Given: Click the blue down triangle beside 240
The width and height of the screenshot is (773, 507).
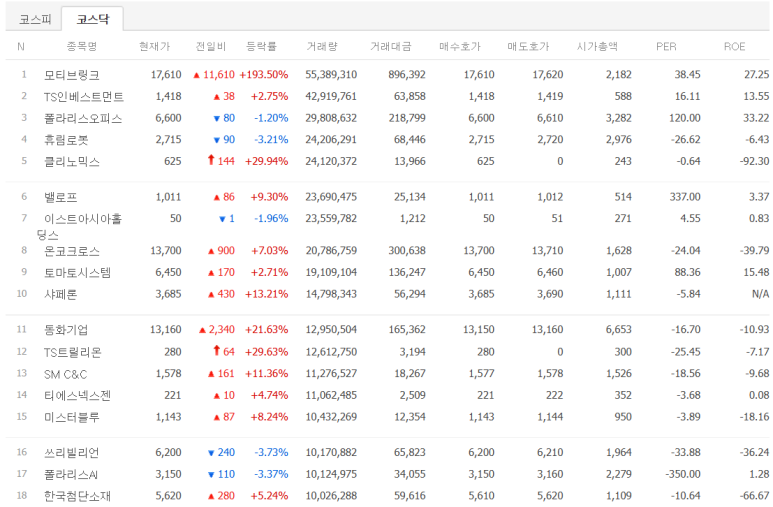Looking at the screenshot, I should (211, 453).
